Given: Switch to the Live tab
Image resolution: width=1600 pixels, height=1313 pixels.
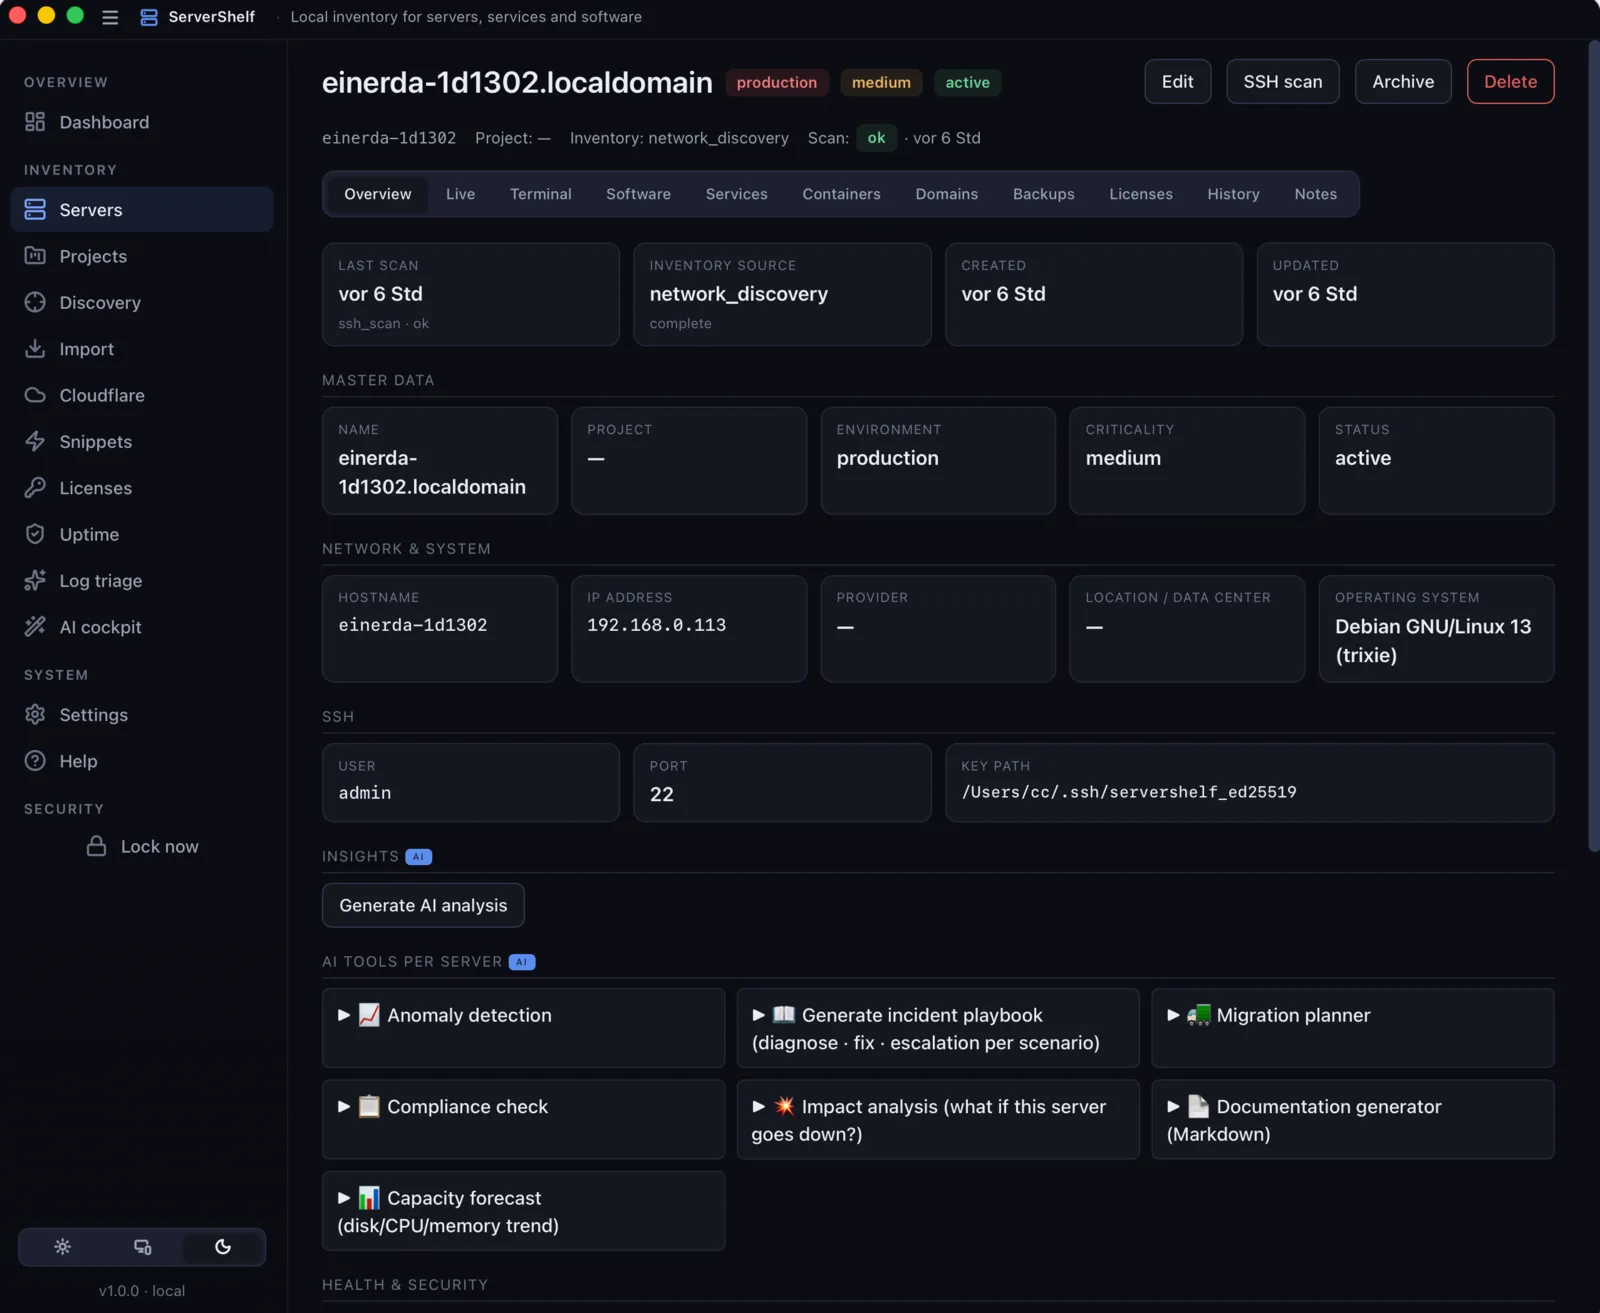Looking at the screenshot, I should click(x=460, y=194).
